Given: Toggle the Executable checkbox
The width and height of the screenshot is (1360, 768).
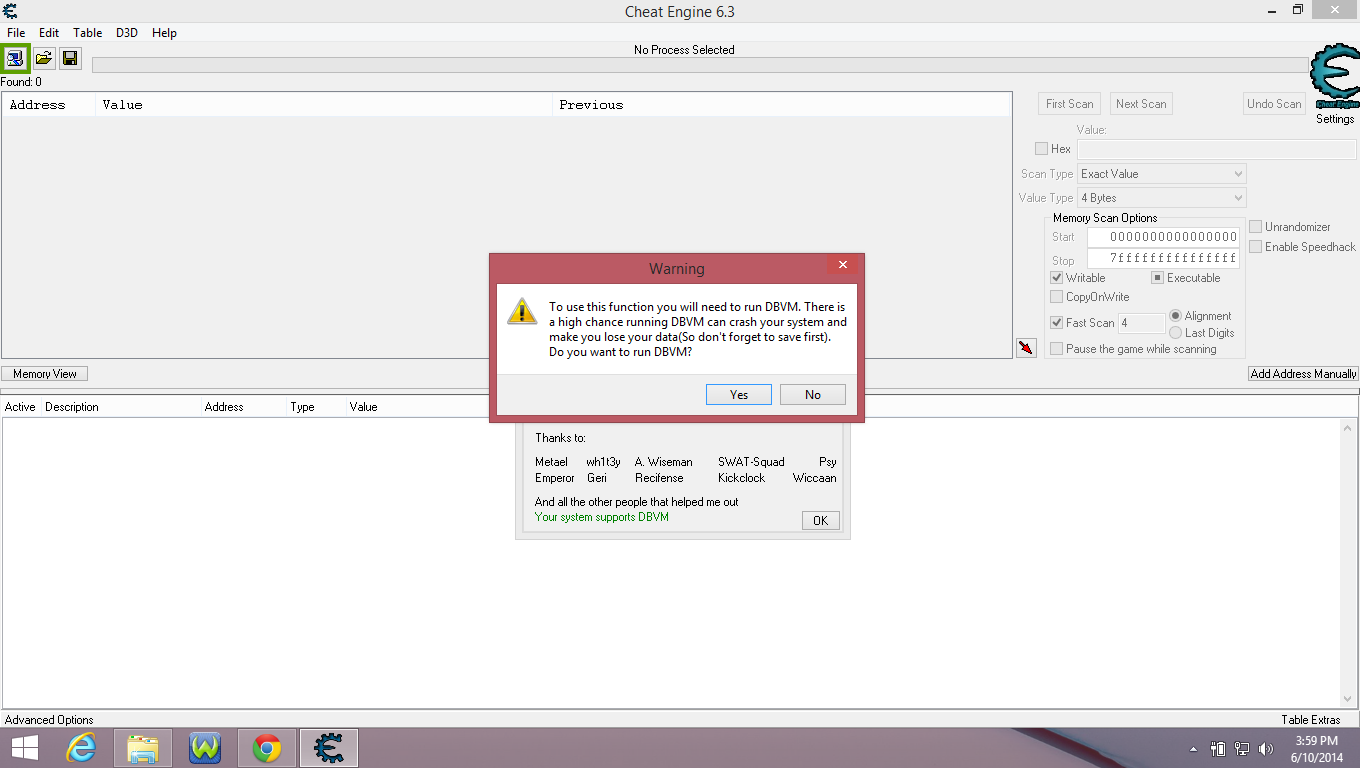Looking at the screenshot, I should 1157,278.
